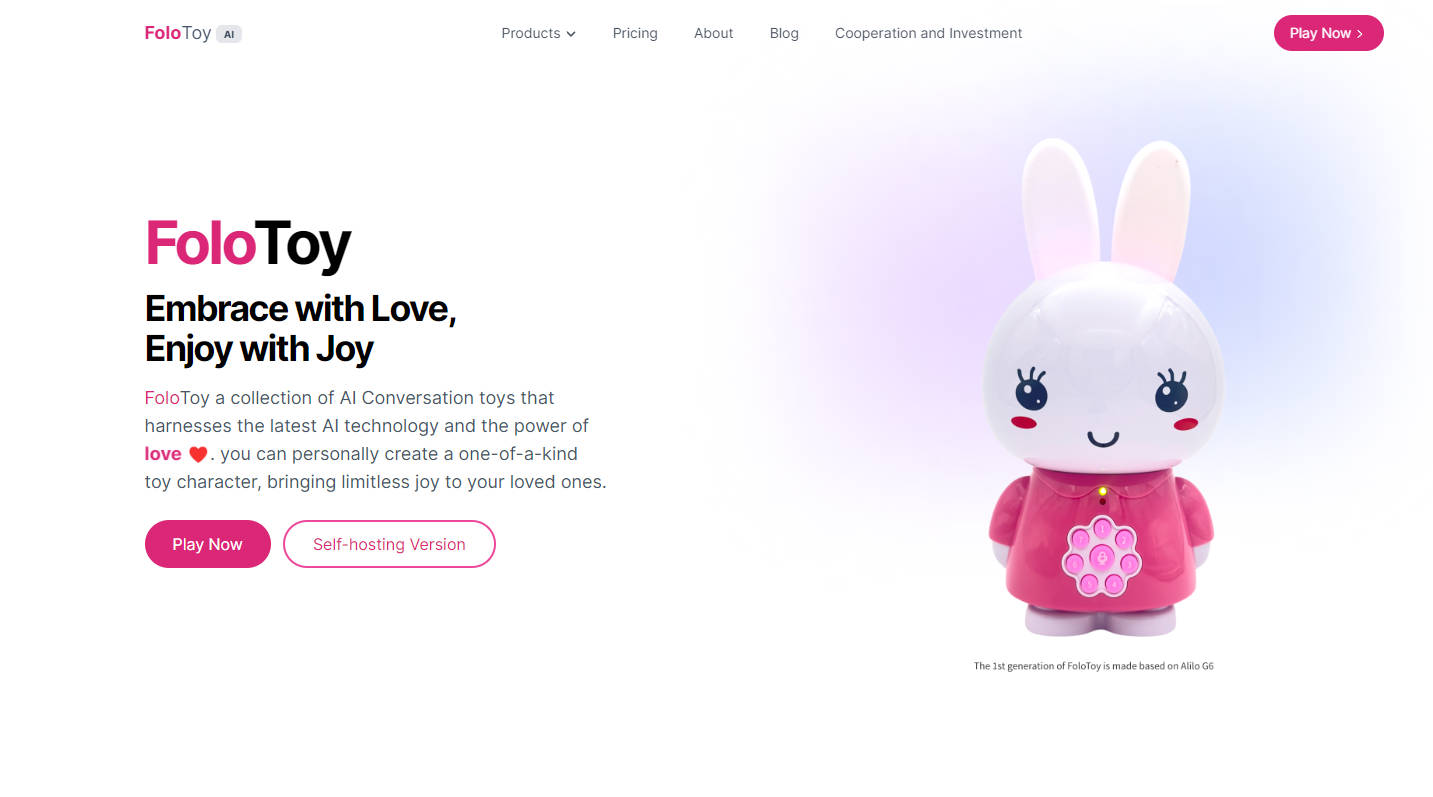The width and height of the screenshot is (1433, 797).
Task: Expand the Products chevron arrow
Action: tap(571, 34)
